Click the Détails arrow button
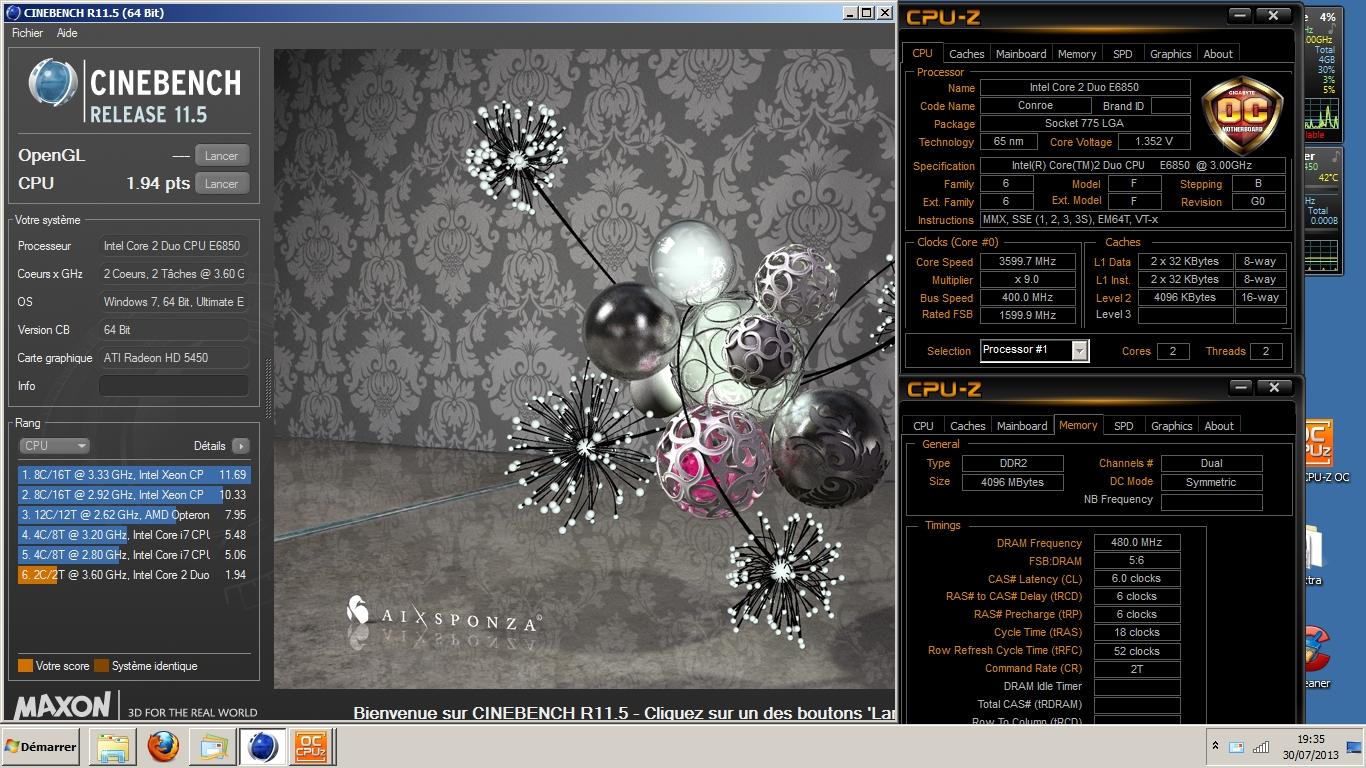This screenshot has width=1366, height=768. point(240,446)
